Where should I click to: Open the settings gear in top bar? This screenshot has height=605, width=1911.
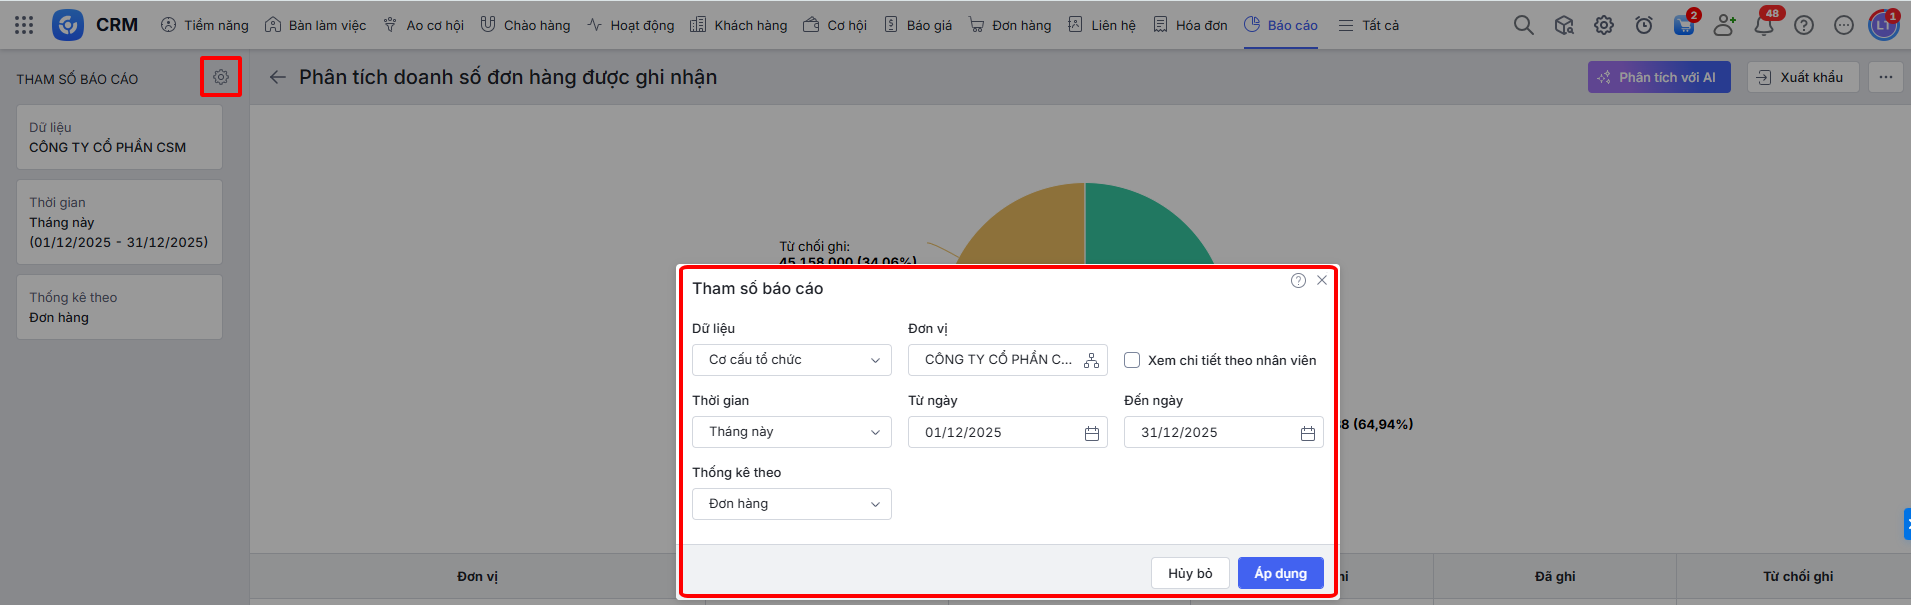(x=1604, y=25)
